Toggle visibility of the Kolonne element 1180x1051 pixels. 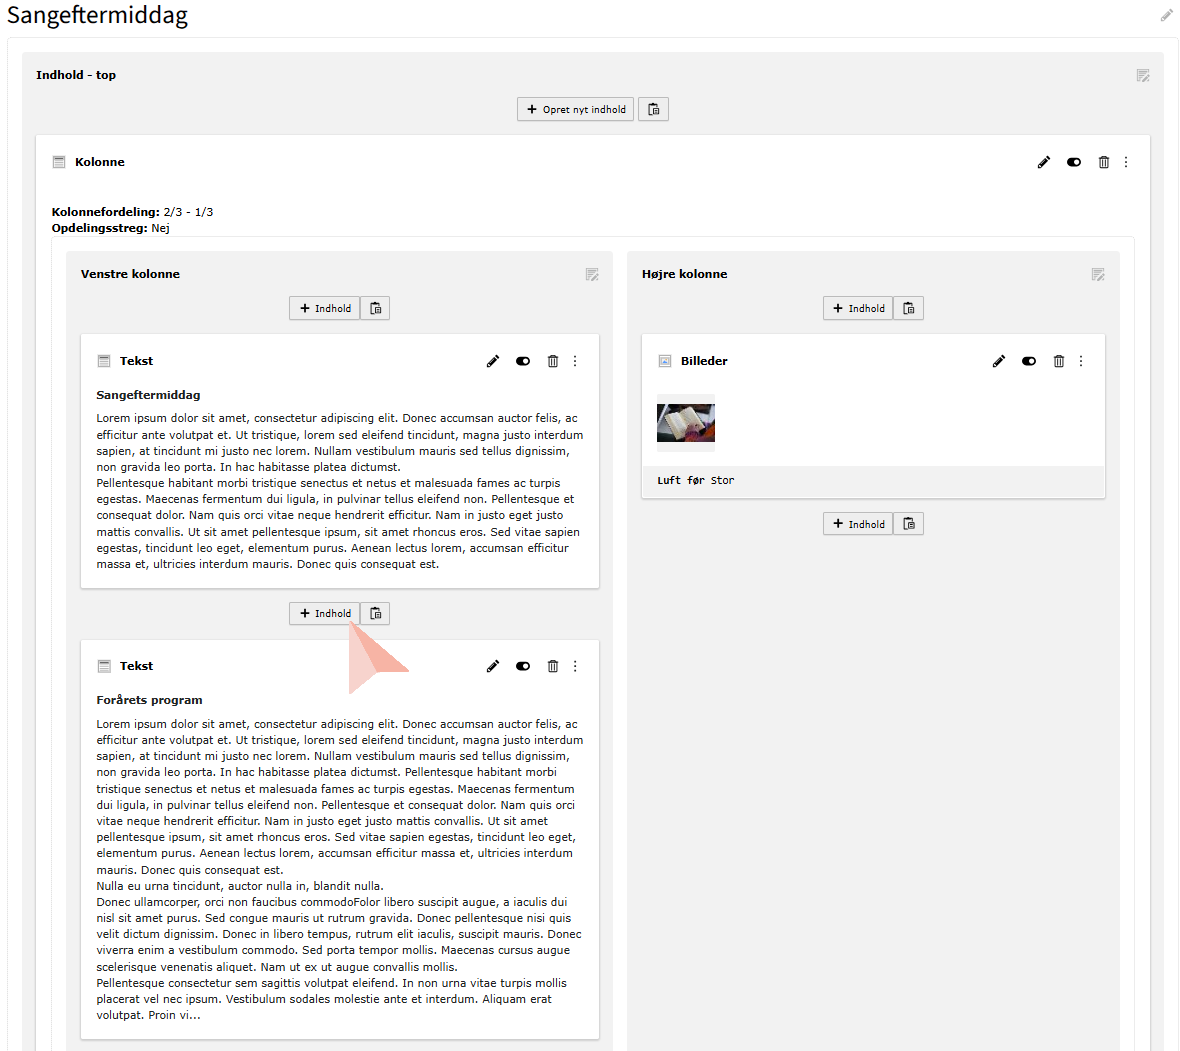(x=1074, y=162)
